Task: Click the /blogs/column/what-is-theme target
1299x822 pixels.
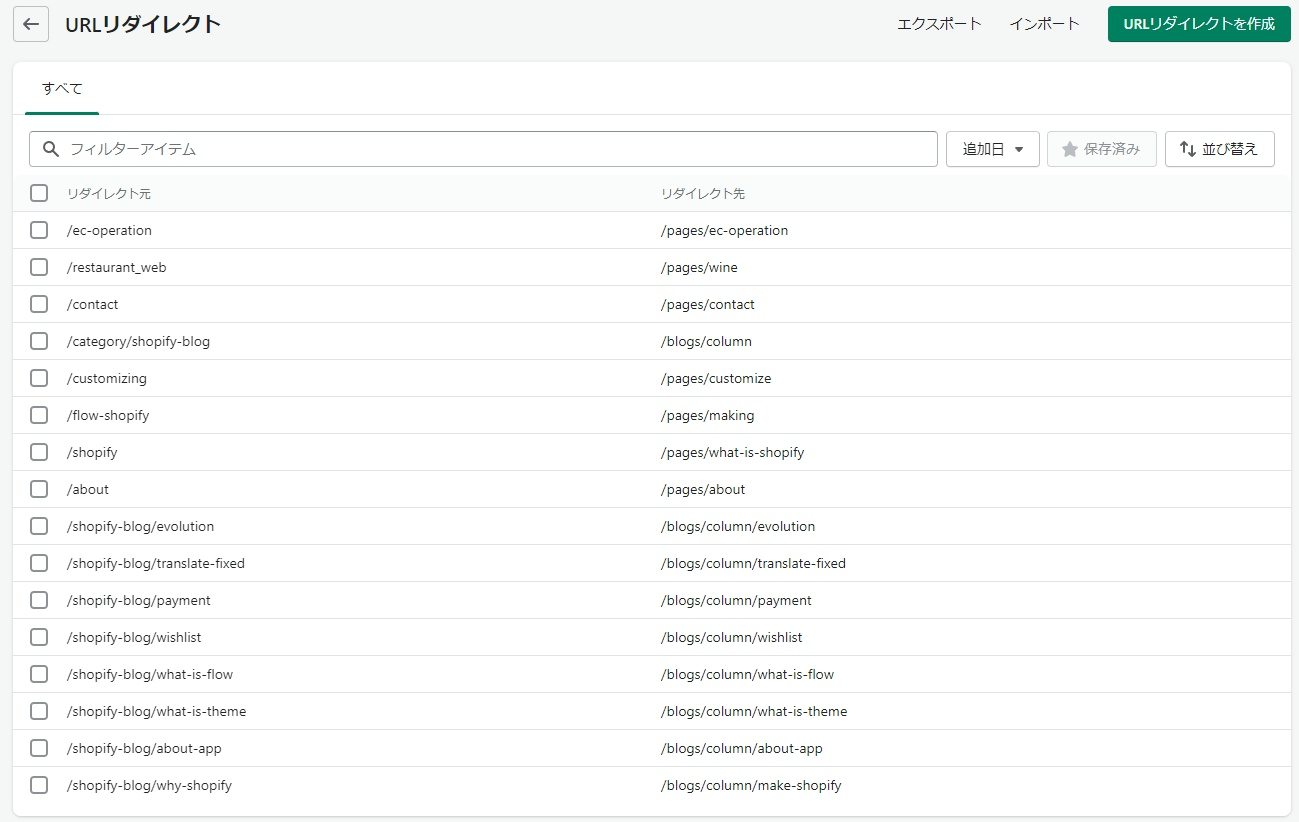Action: tap(754, 711)
